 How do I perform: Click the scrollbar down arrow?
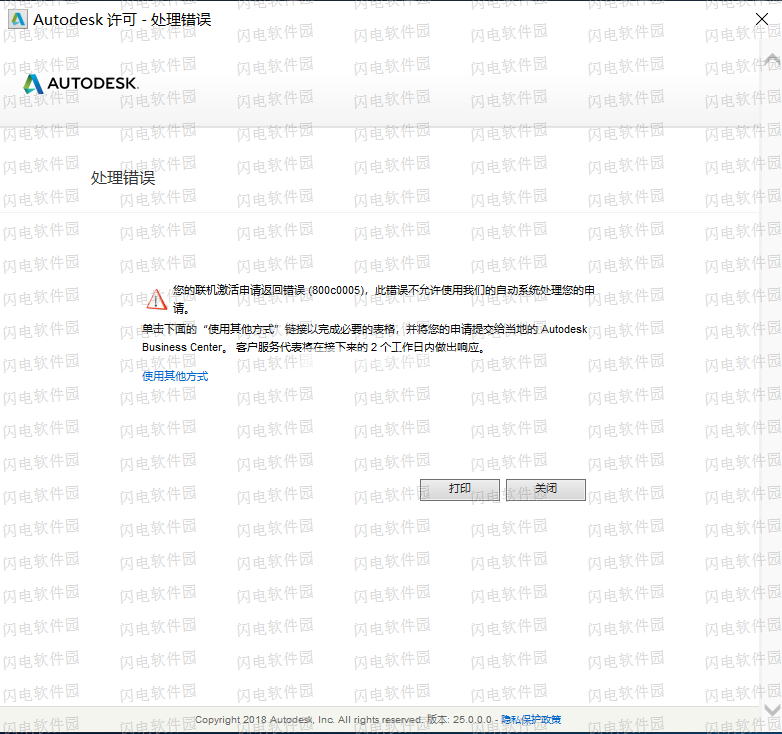pos(772,710)
